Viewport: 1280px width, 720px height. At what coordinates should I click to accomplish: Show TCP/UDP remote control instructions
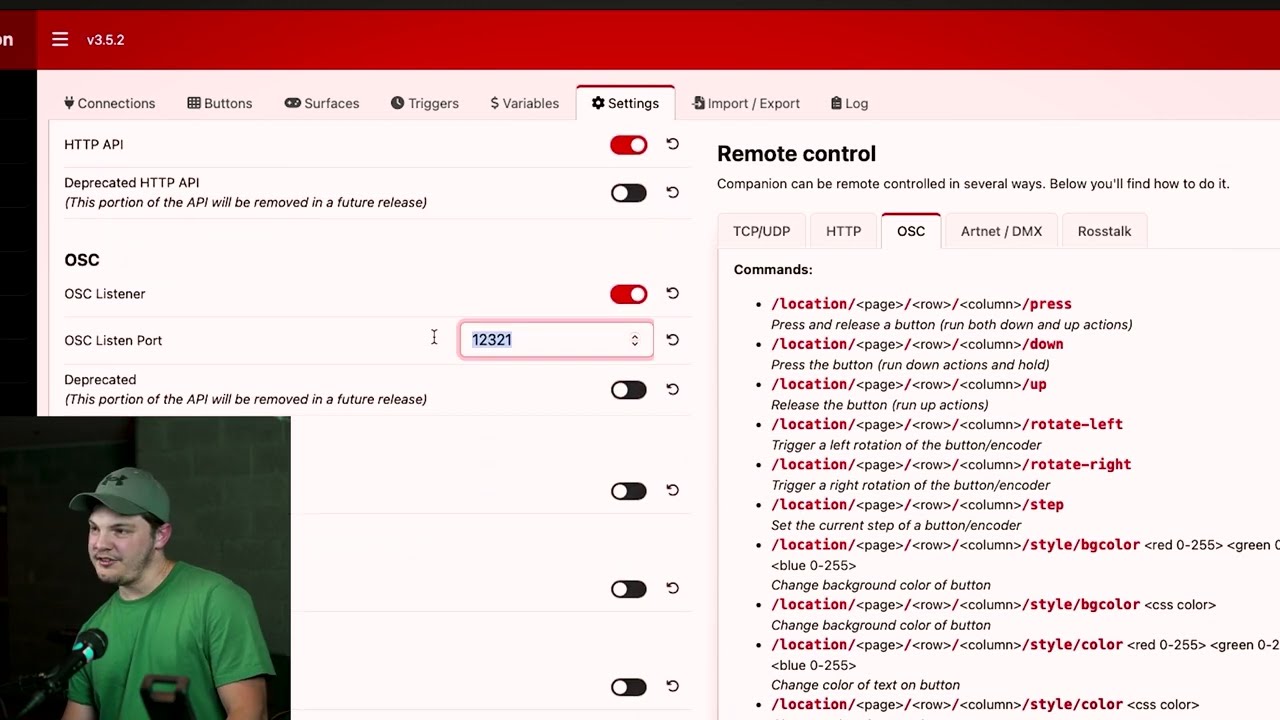pyautogui.click(x=762, y=231)
